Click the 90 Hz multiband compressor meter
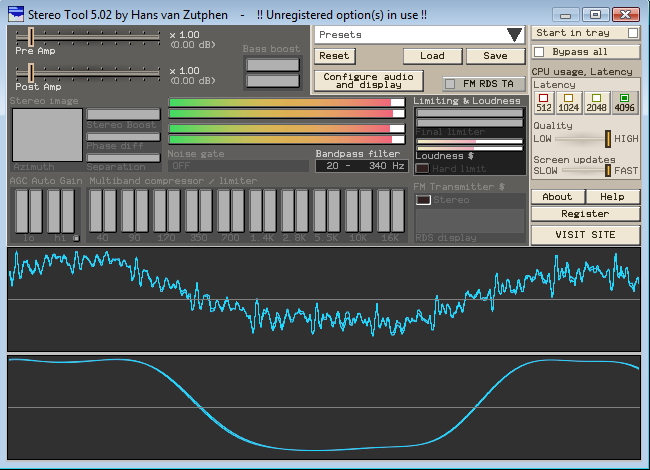This screenshot has width=650, height=470. (x=135, y=211)
